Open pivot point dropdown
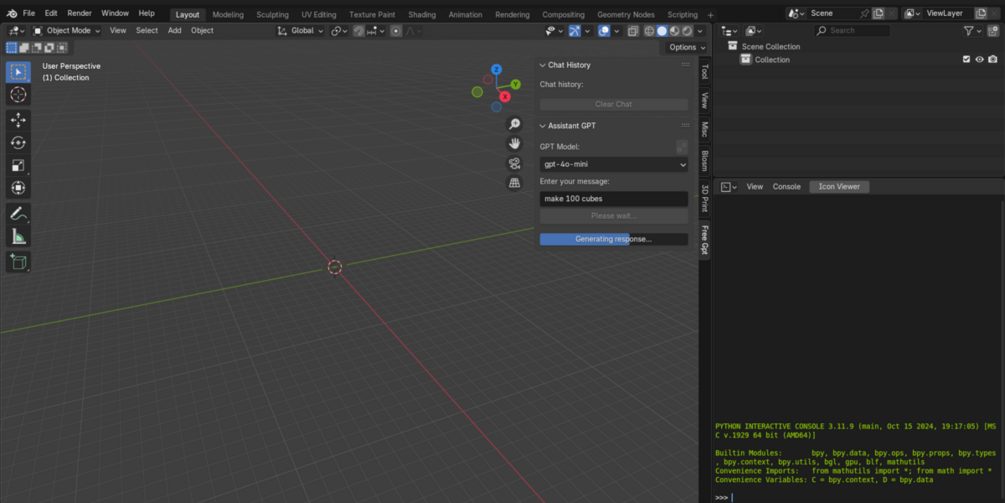 pos(339,31)
